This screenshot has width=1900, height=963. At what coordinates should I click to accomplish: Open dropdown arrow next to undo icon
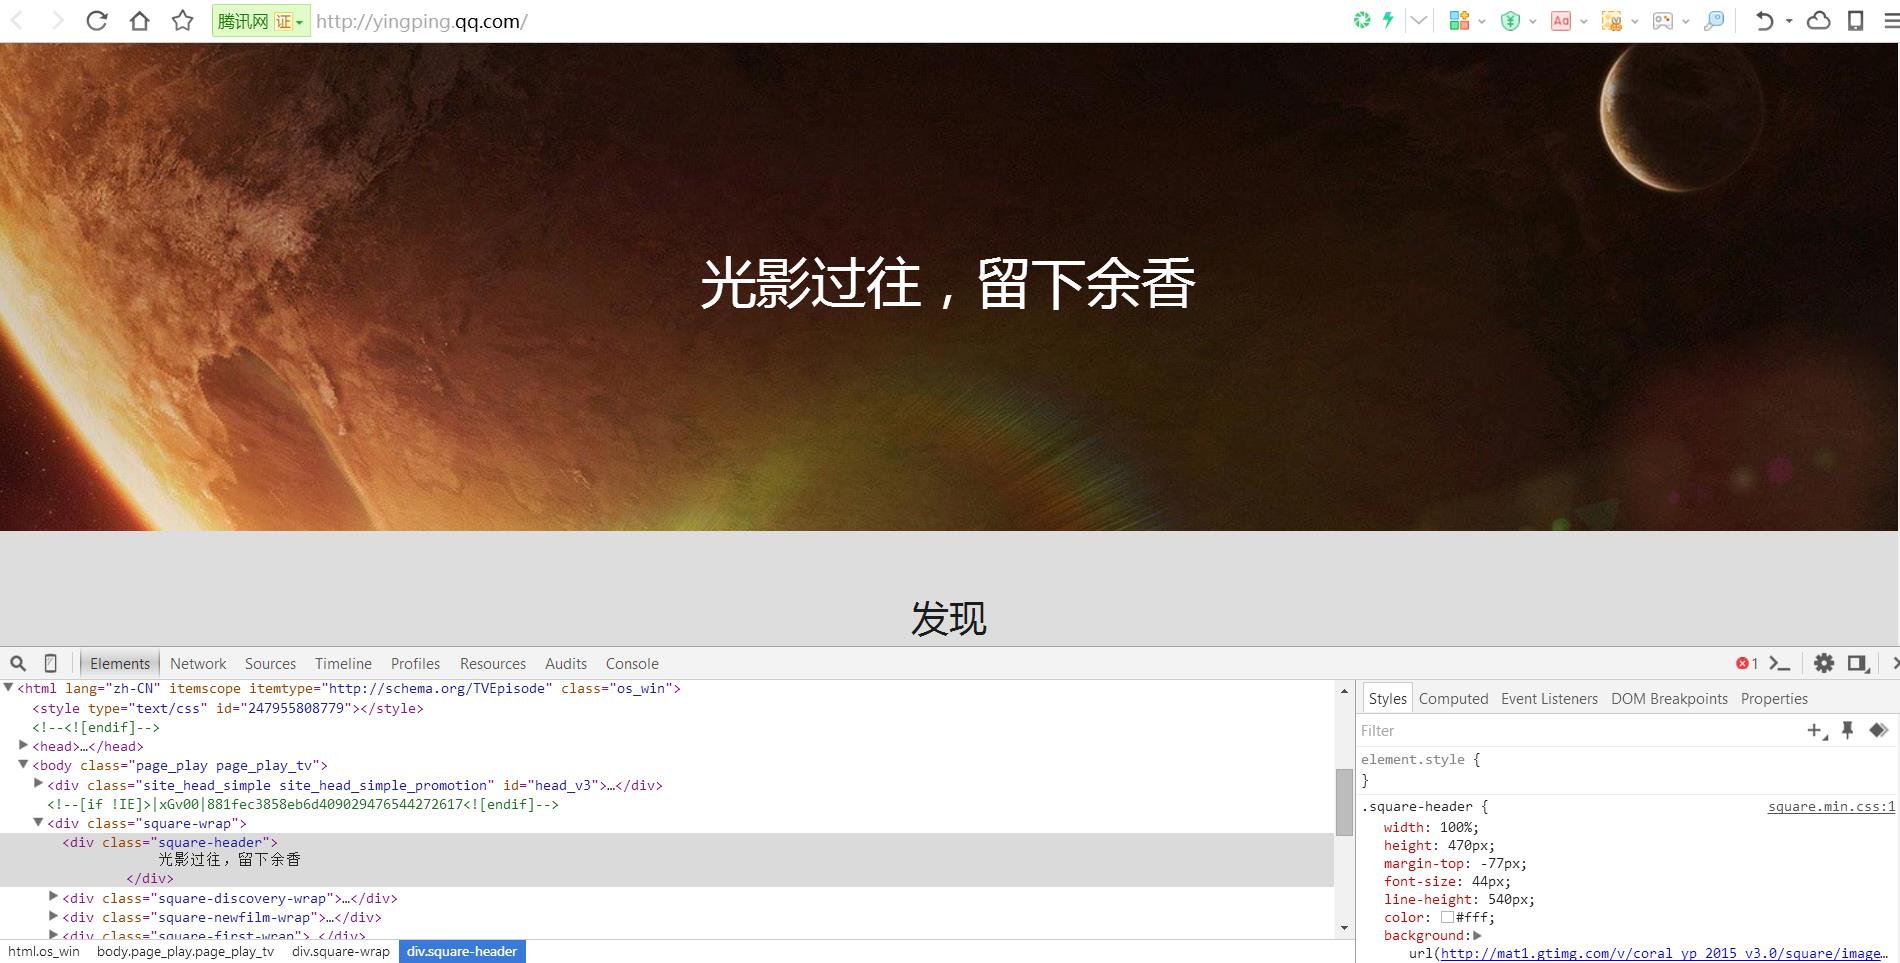coord(1789,21)
